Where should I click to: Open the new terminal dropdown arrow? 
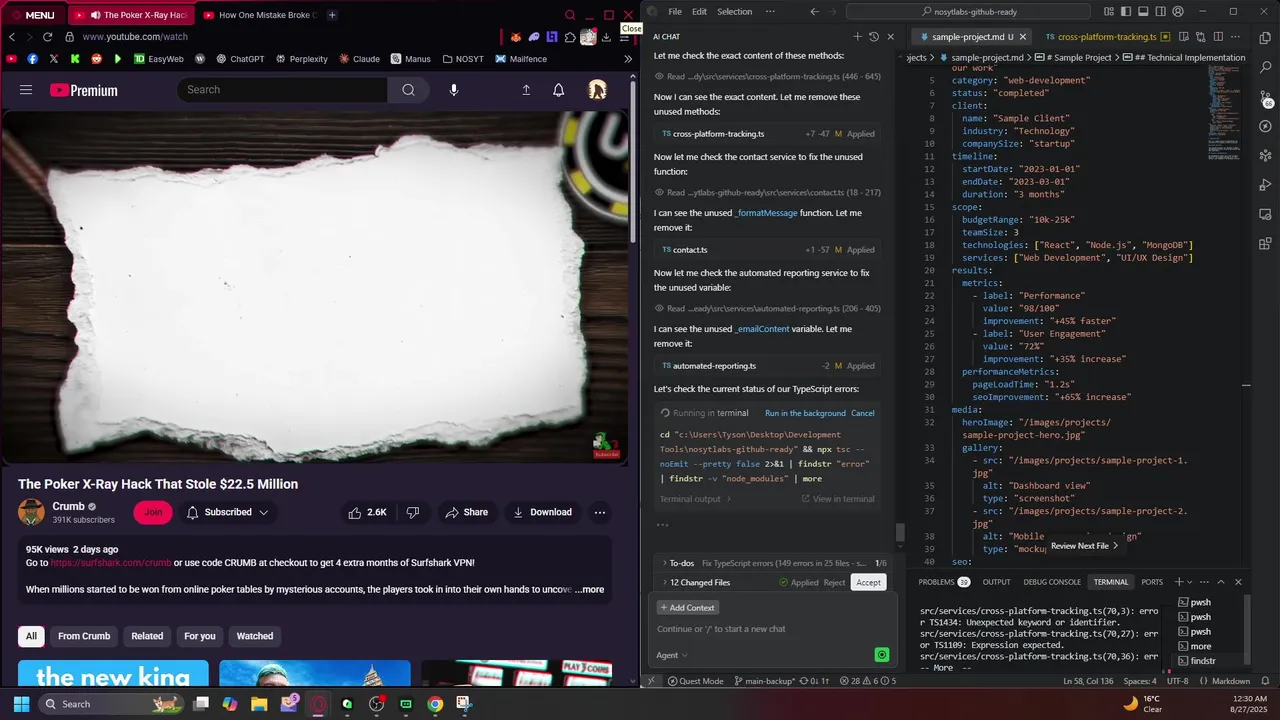[x=1190, y=582]
